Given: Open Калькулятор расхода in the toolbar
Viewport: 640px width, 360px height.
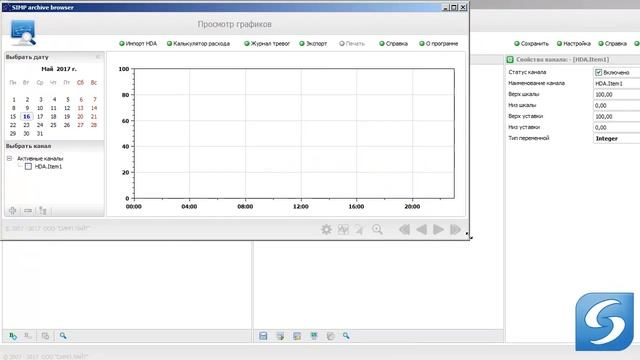Looking at the screenshot, I should (198, 44).
